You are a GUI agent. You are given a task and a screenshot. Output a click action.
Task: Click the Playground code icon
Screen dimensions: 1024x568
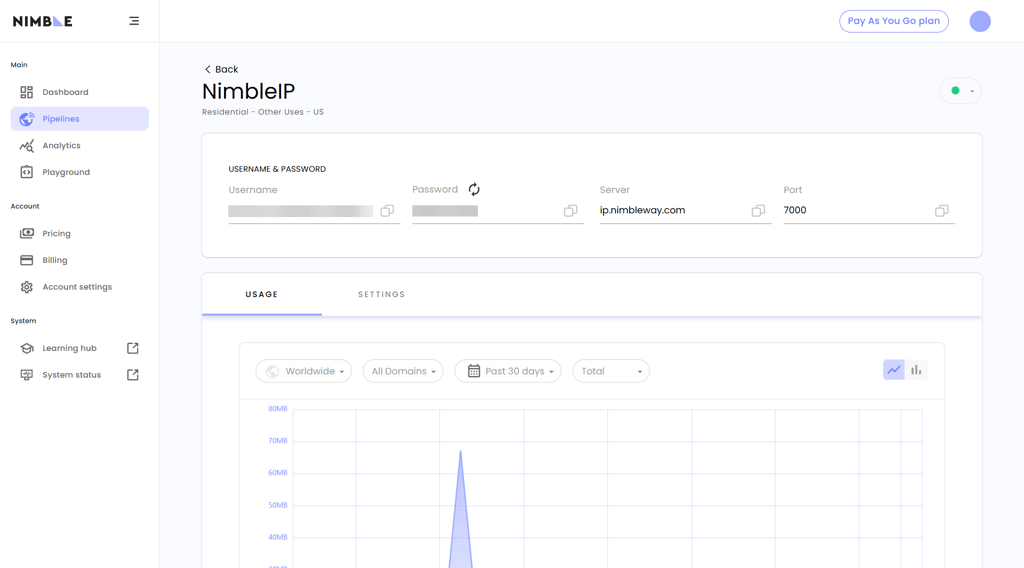[26, 172]
